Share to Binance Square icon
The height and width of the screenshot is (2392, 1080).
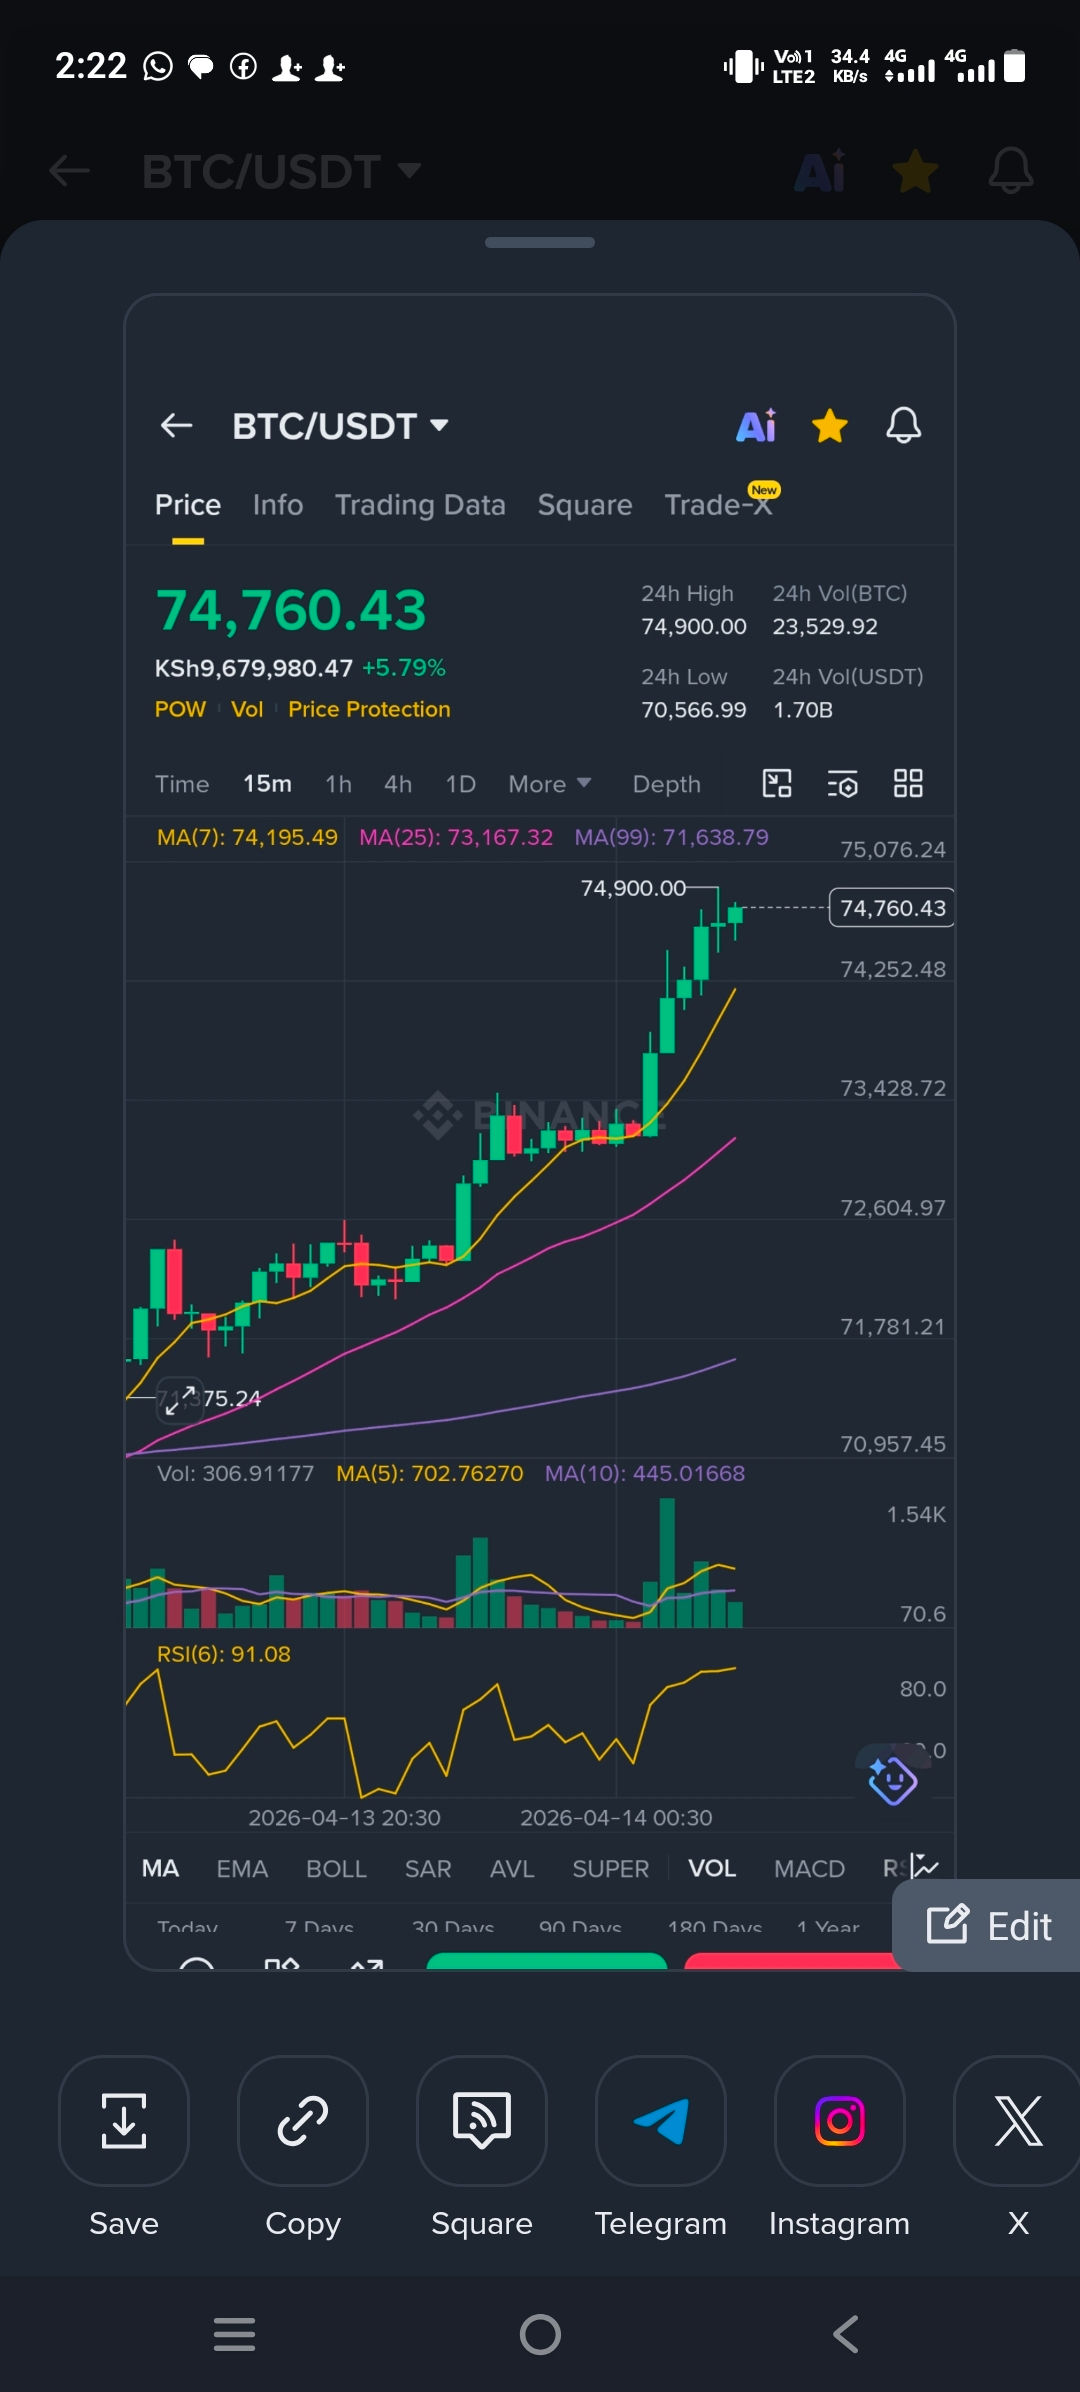click(x=482, y=2121)
